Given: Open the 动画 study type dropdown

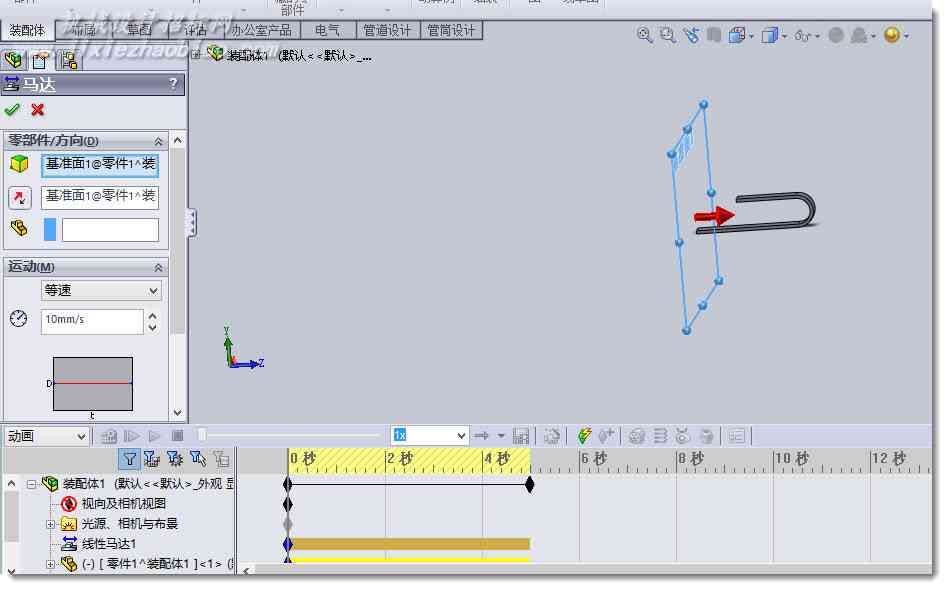Looking at the screenshot, I should tap(47, 436).
